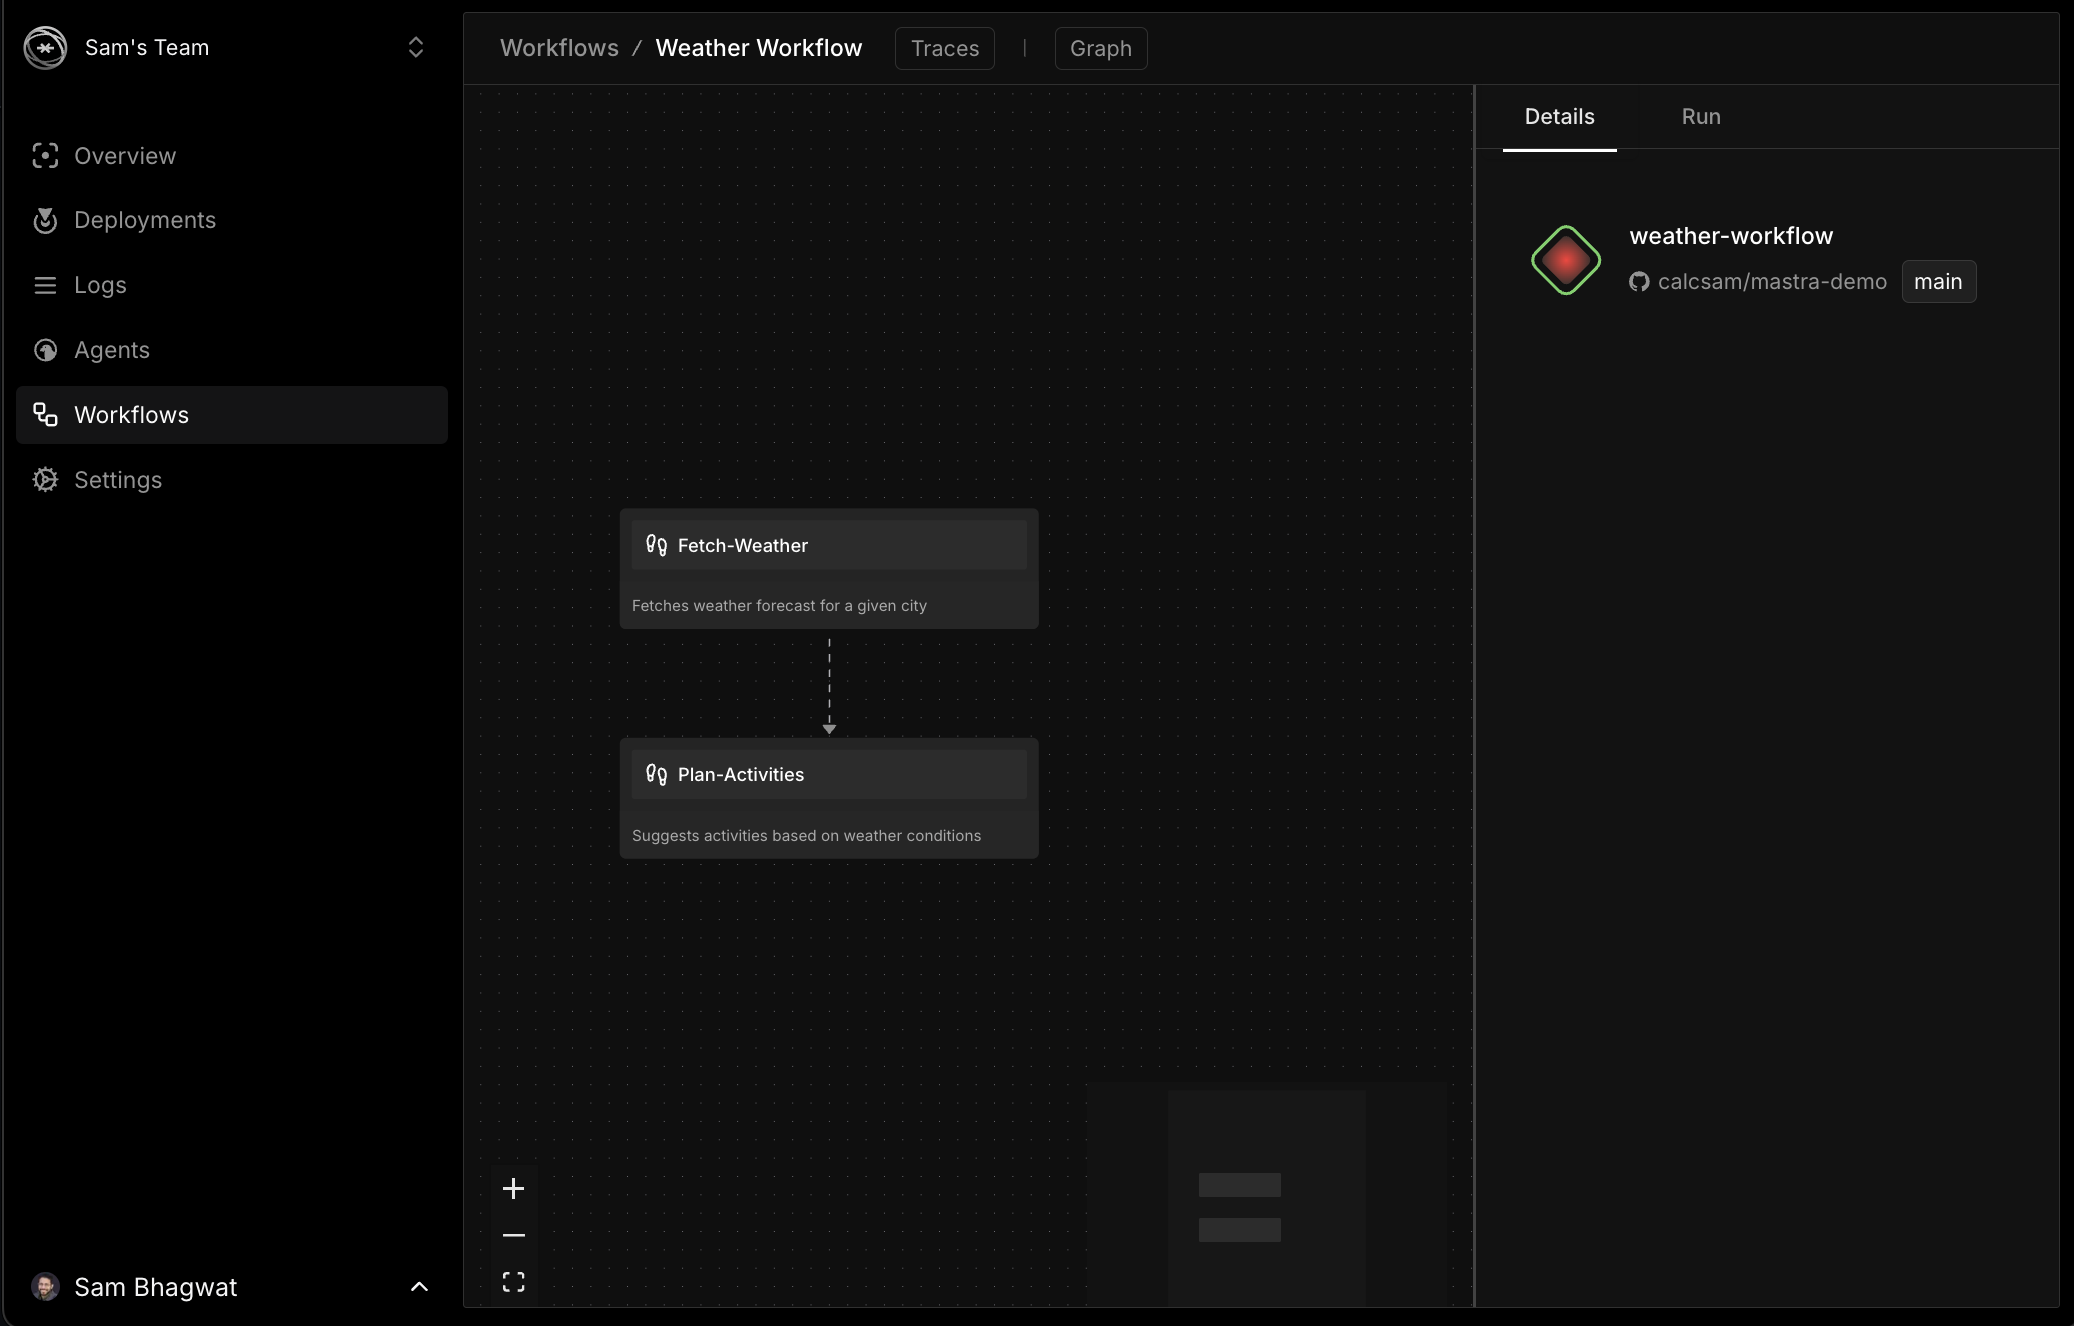Open Settings from the sidebar

point(117,479)
